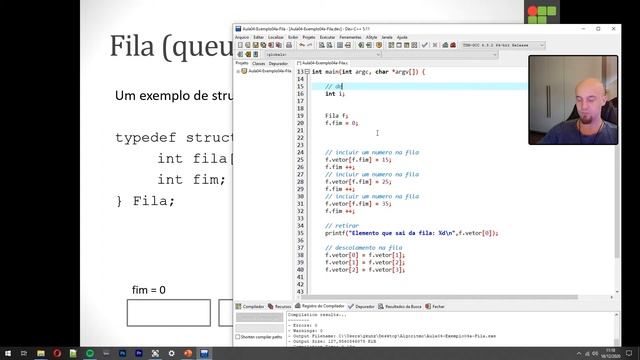Select the Aula04-Exemplo04a-Fila.c editor tab

click(322, 63)
